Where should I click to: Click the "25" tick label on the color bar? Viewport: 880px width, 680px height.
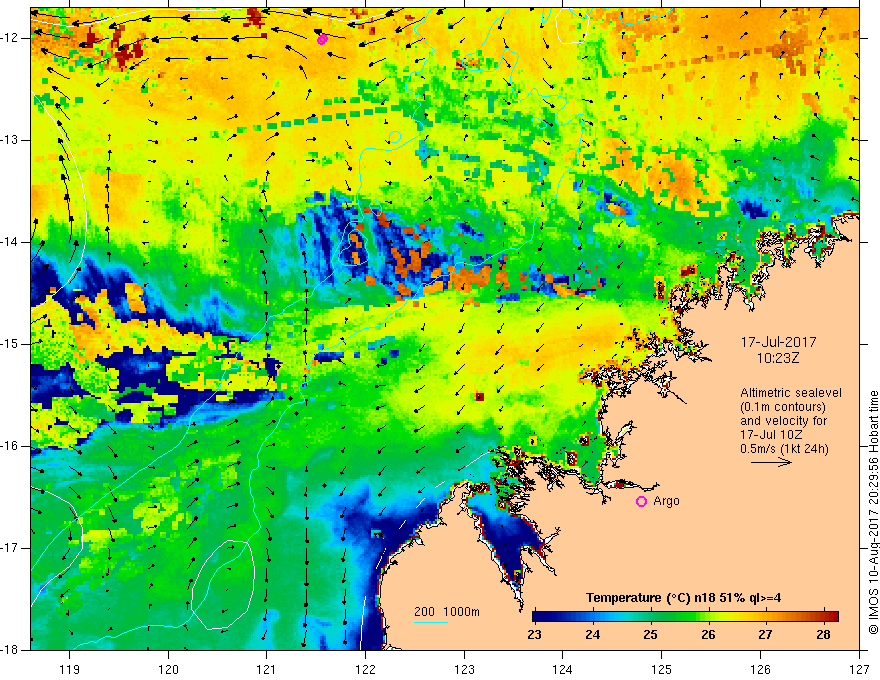click(650, 635)
